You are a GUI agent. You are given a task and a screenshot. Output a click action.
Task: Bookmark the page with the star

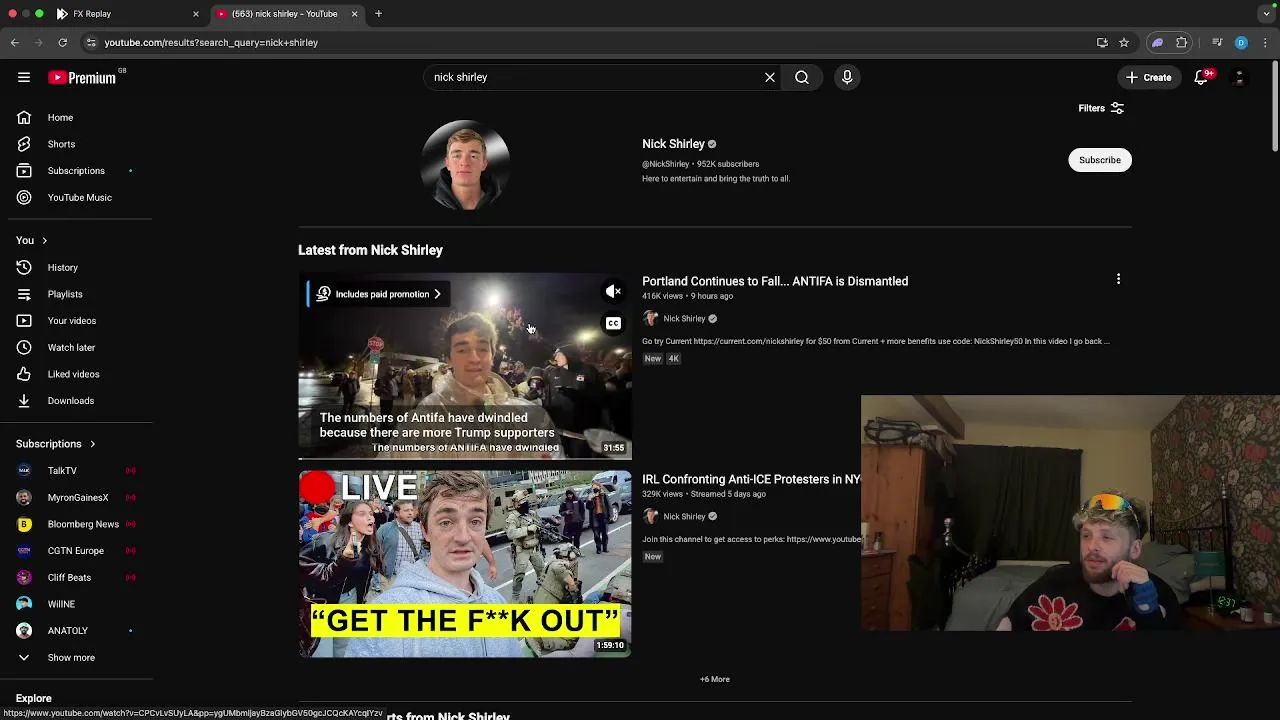click(x=1124, y=42)
